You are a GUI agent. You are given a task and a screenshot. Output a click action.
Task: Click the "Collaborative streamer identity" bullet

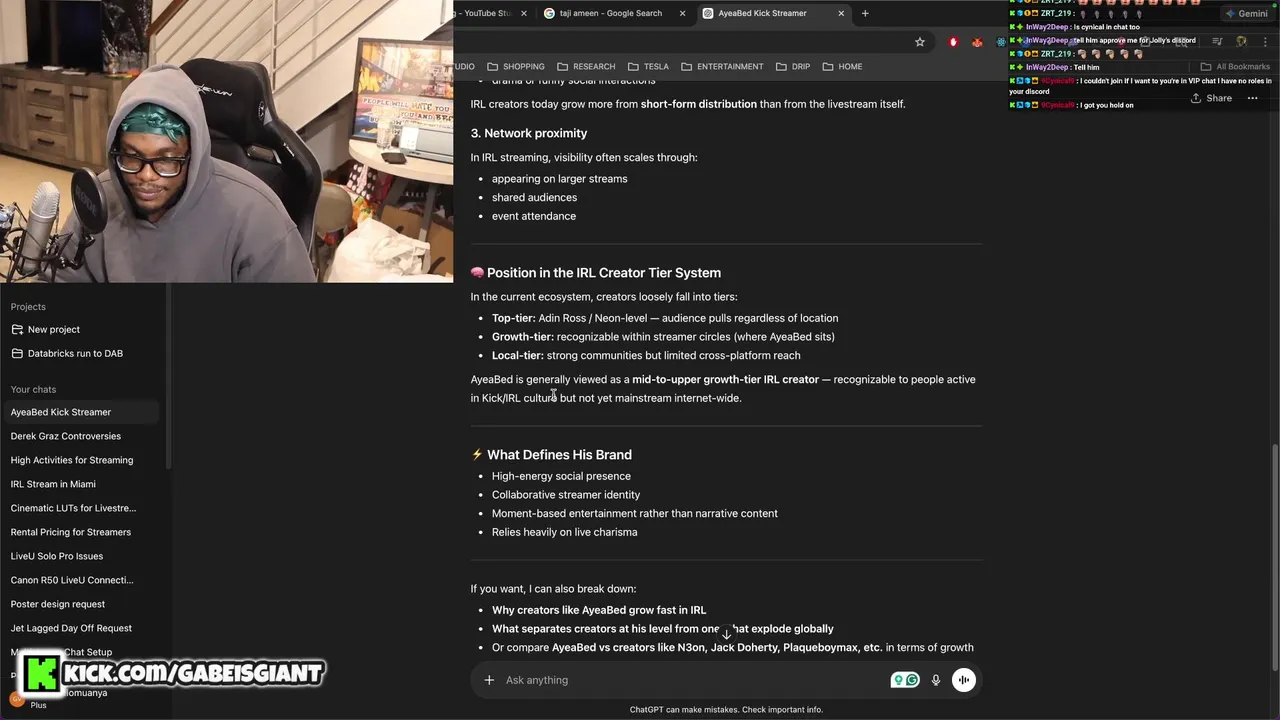point(566,495)
